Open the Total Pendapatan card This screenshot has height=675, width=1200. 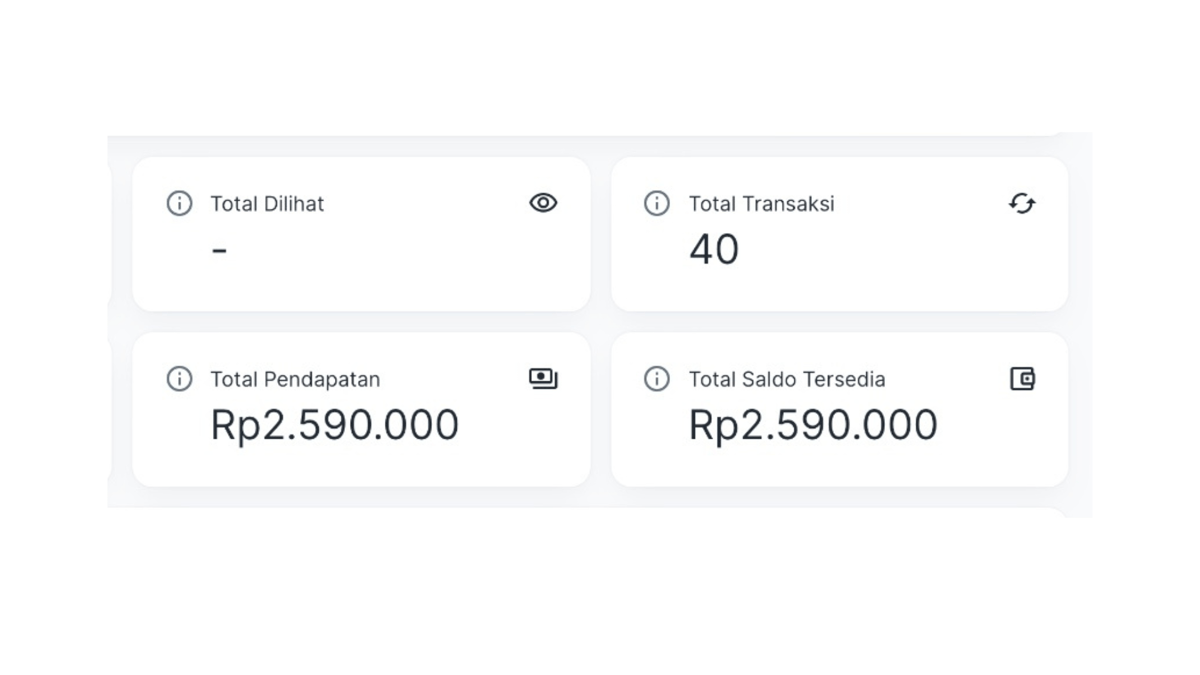tap(360, 408)
